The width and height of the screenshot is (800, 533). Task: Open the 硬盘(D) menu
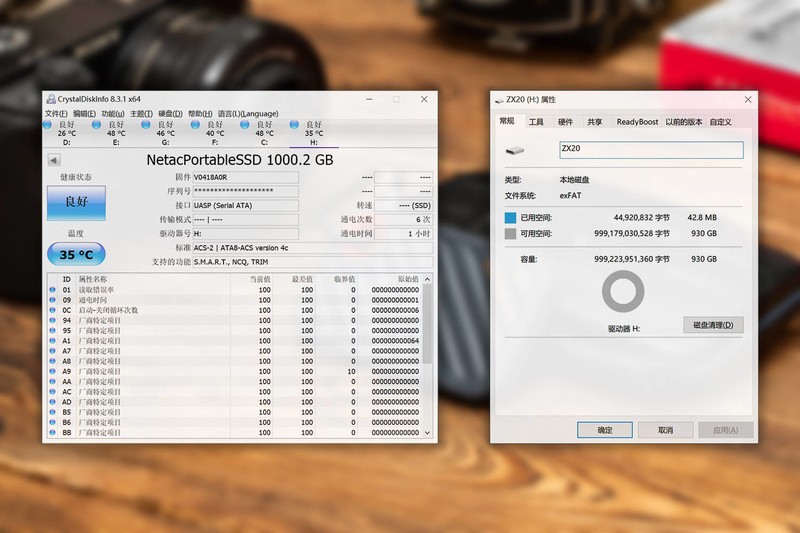pos(170,113)
